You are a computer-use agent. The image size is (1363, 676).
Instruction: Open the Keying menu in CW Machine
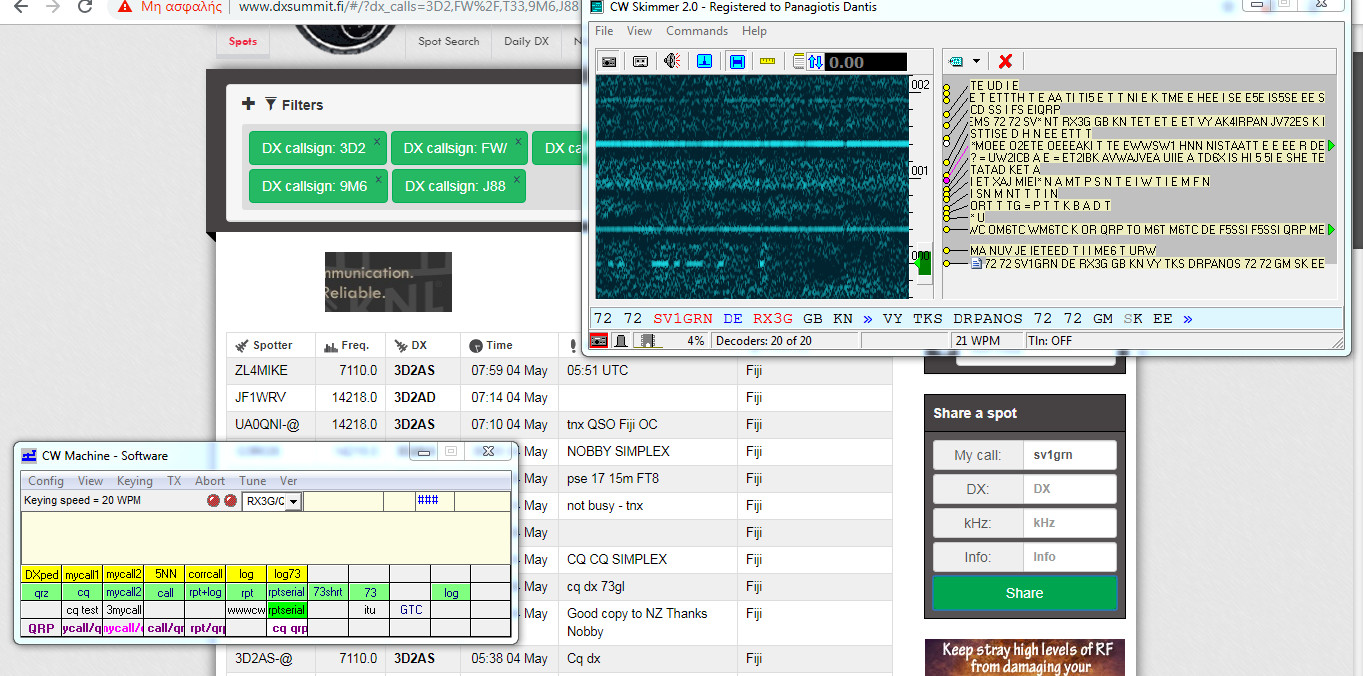click(134, 480)
